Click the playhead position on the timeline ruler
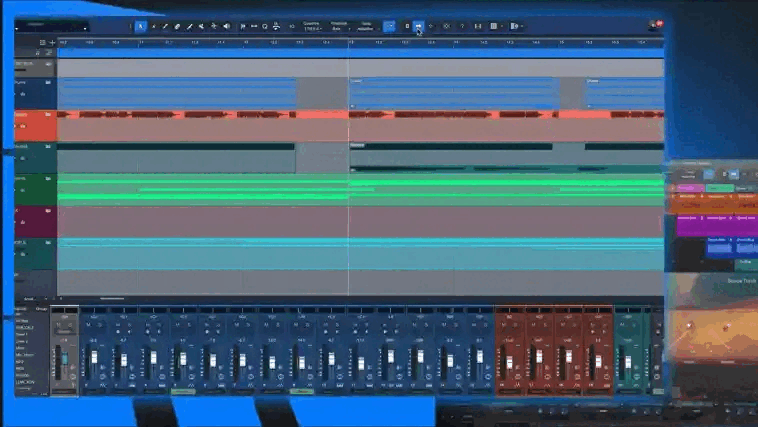 (349, 43)
